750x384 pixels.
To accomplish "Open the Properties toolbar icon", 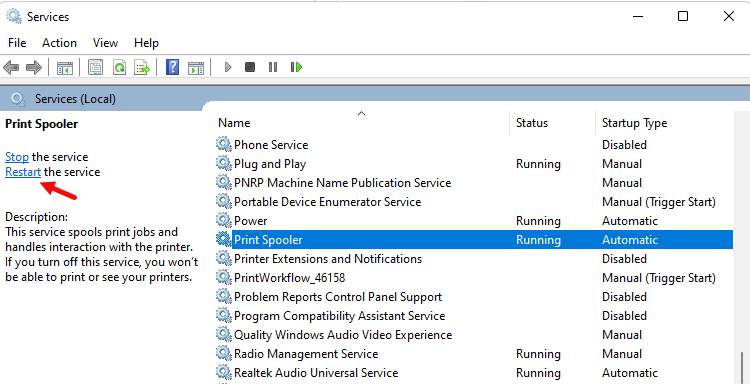I will point(96,67).
